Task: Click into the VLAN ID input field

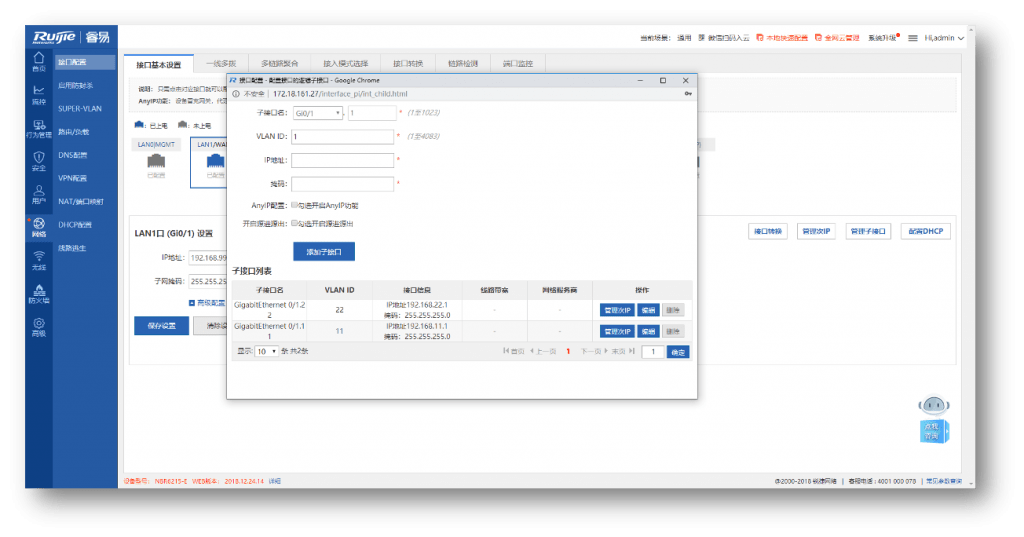Action: click(342, 137)
